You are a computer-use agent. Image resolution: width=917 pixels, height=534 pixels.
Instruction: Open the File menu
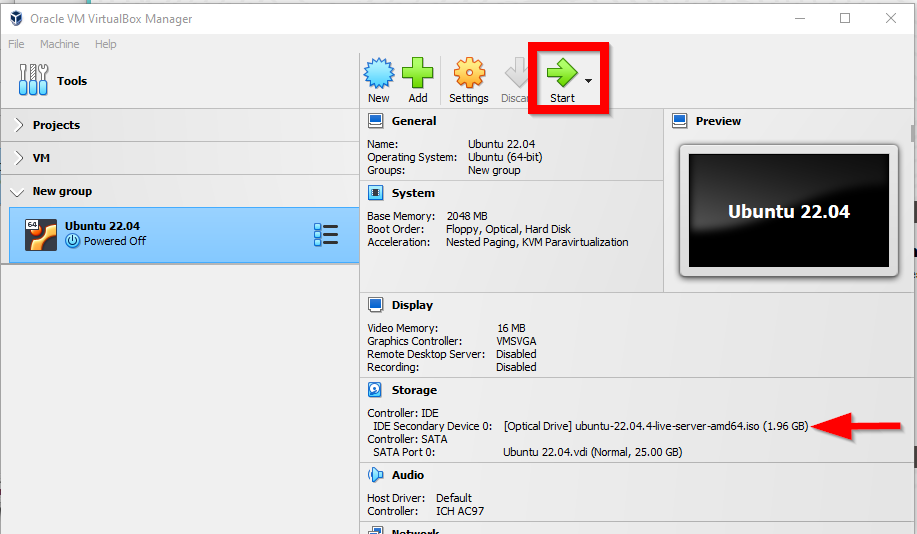[16, 44]
